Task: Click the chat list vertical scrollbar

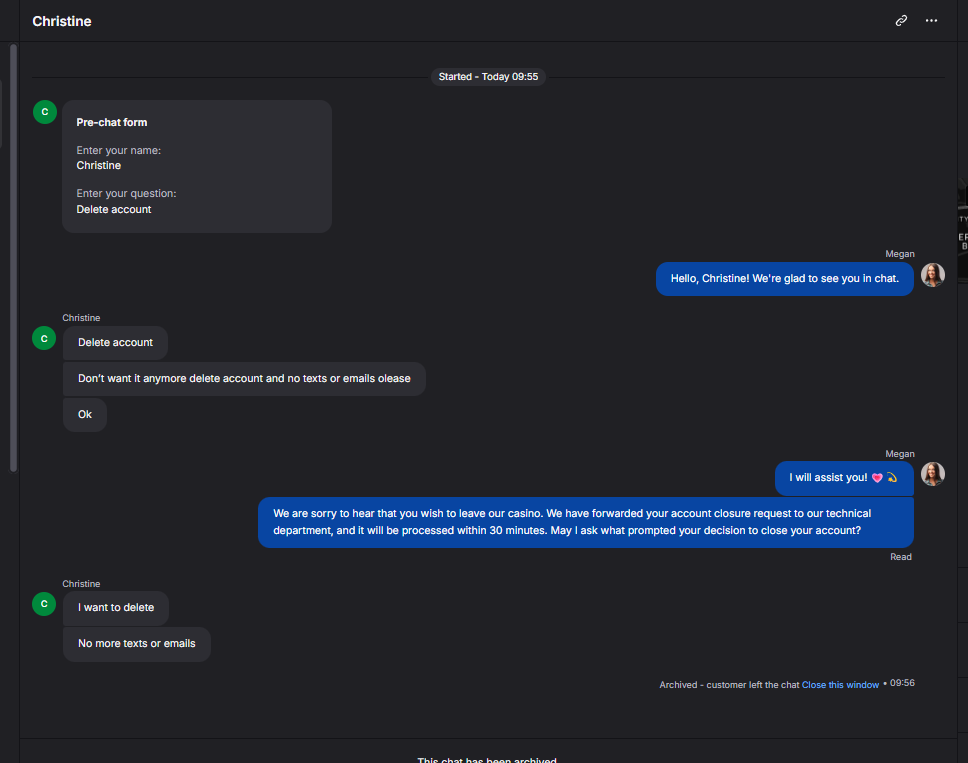Action: pos(14,257)
